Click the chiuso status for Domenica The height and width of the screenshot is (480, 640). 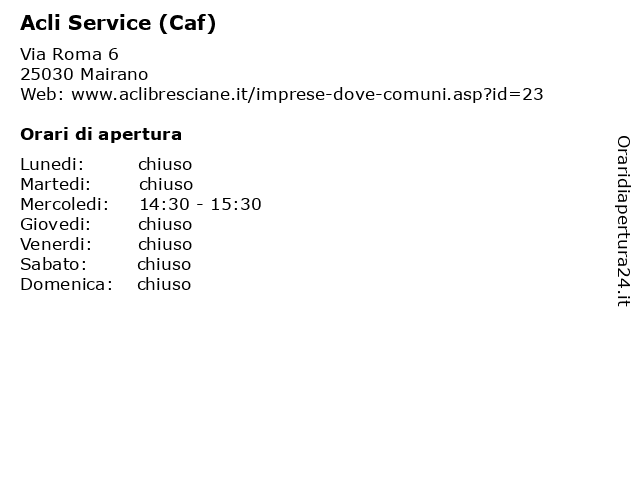tap(164, 284)
